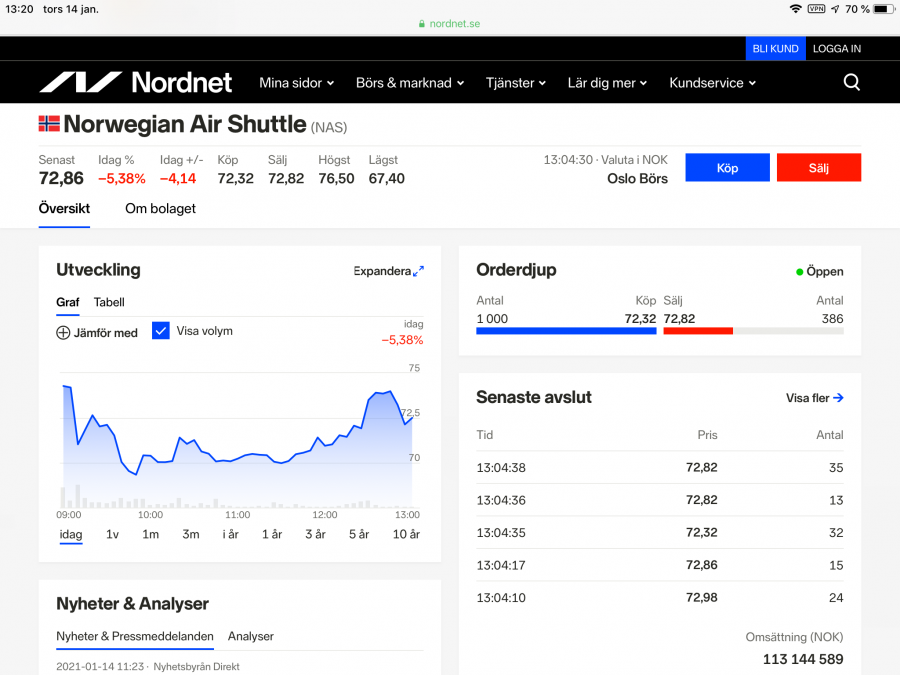Screen dimensions: 900x675
Task: Expand the Börs & marknad menu
Action: click(409, 83)
